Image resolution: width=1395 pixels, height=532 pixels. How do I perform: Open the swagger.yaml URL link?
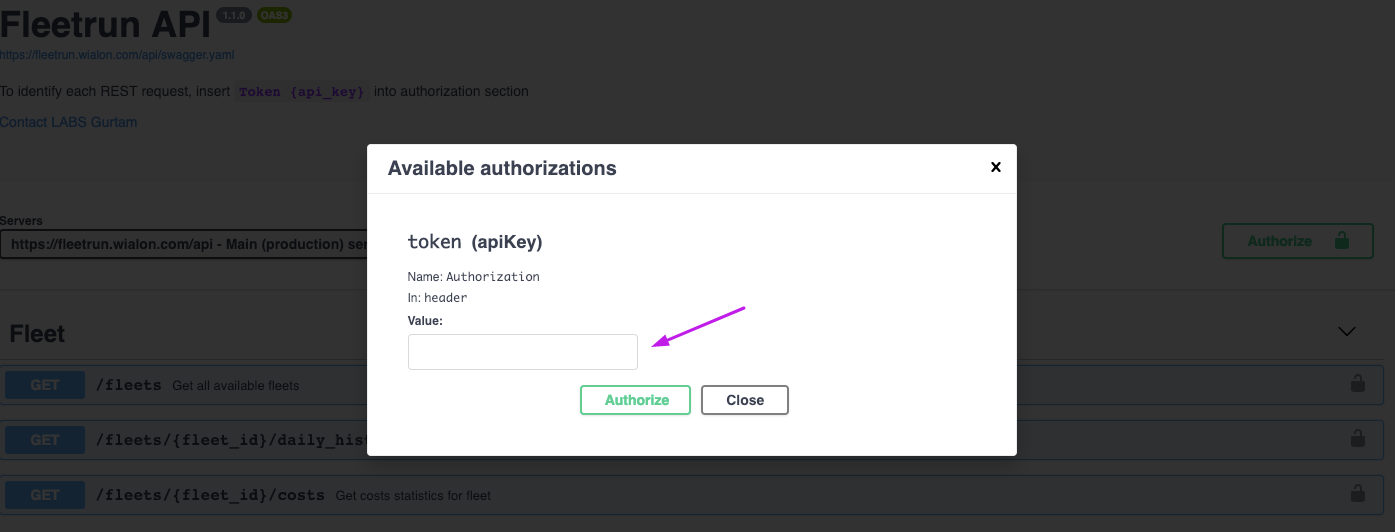pos(117,55)
